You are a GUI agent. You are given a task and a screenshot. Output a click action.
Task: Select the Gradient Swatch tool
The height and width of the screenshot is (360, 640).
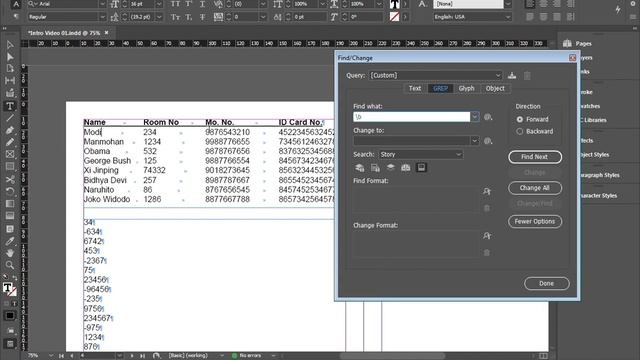[10, 204]
